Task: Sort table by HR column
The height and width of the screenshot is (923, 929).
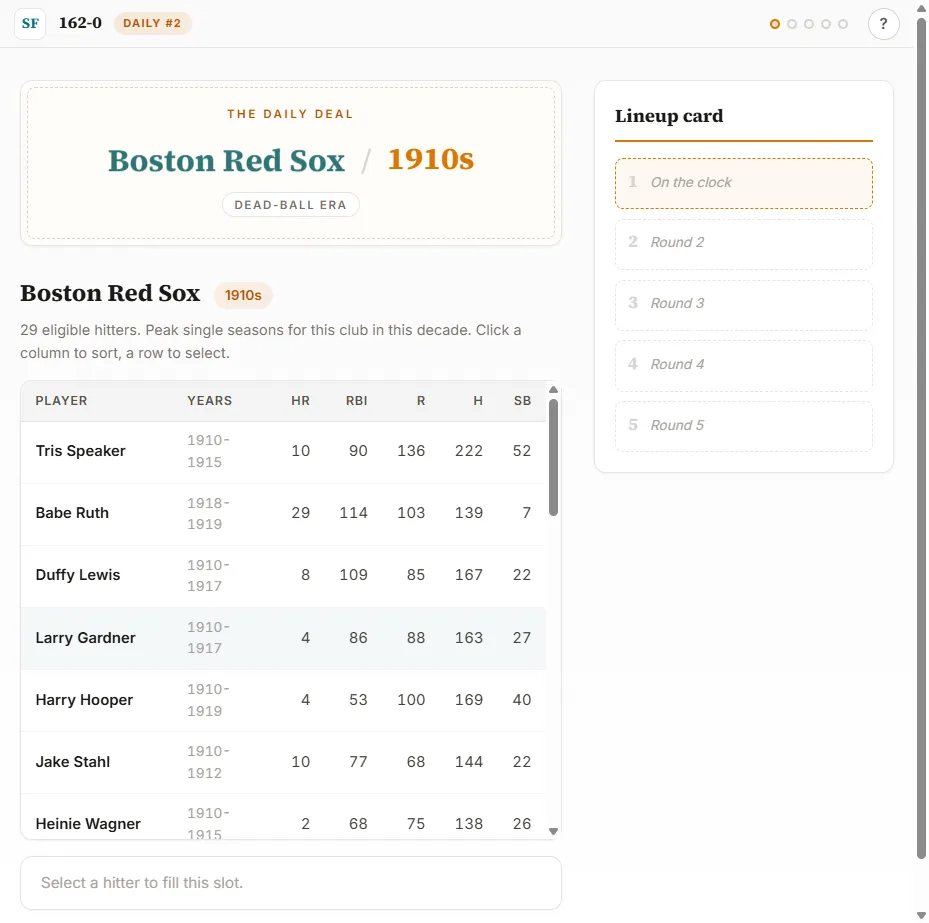Action: (x=300, y=400)
